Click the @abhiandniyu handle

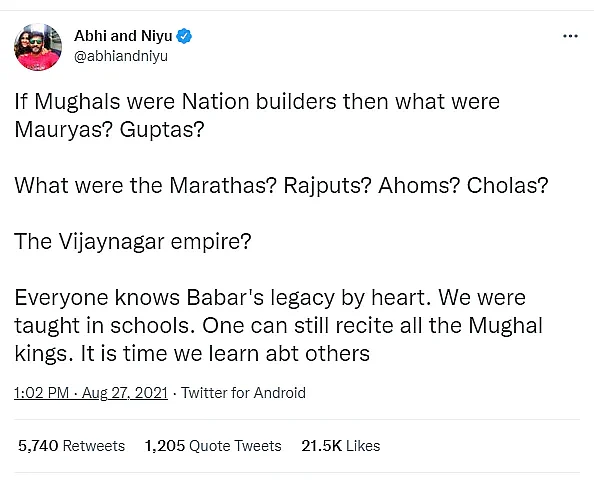pos(121,56)
